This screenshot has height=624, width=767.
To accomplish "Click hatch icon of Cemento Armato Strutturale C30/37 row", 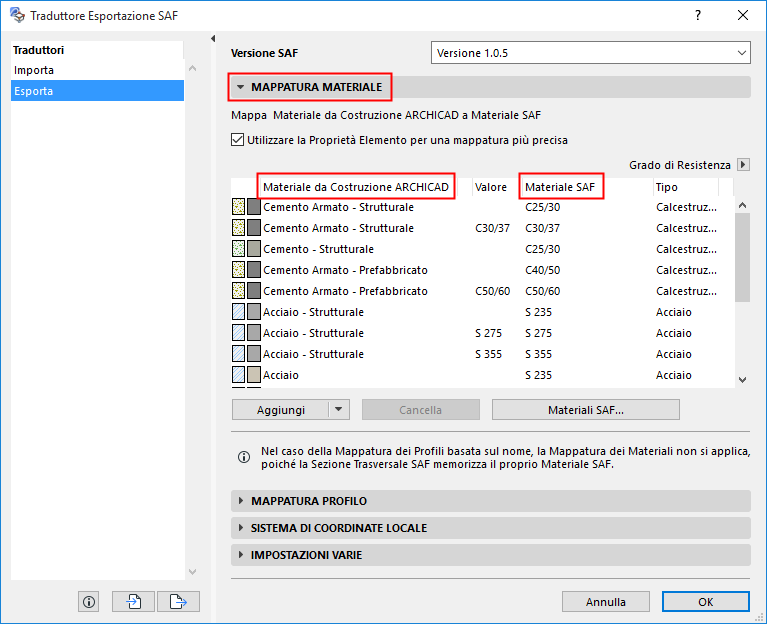I will tap(238, 228).
